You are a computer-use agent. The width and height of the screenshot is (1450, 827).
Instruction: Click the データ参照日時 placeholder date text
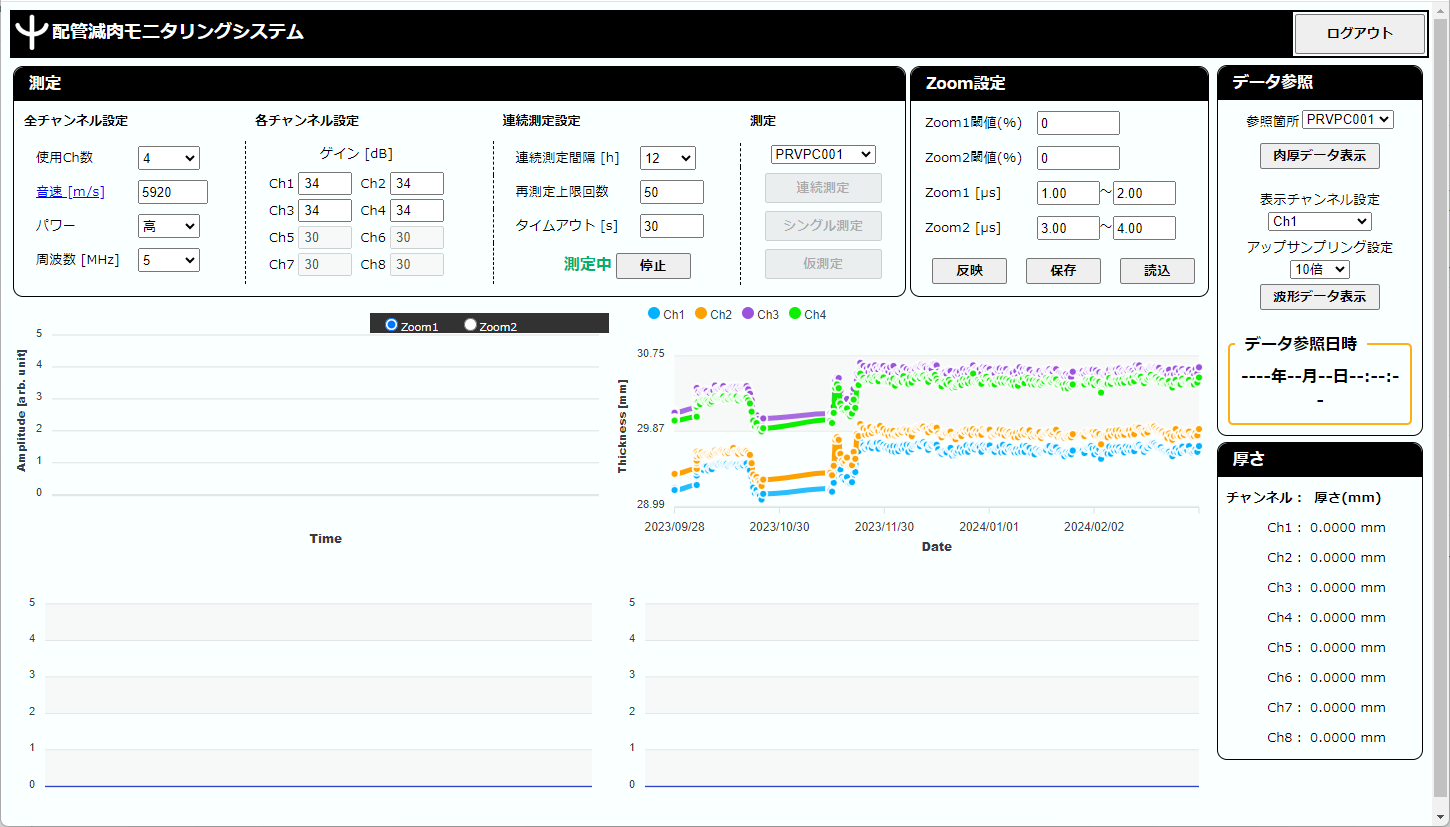click(1320, 387)
